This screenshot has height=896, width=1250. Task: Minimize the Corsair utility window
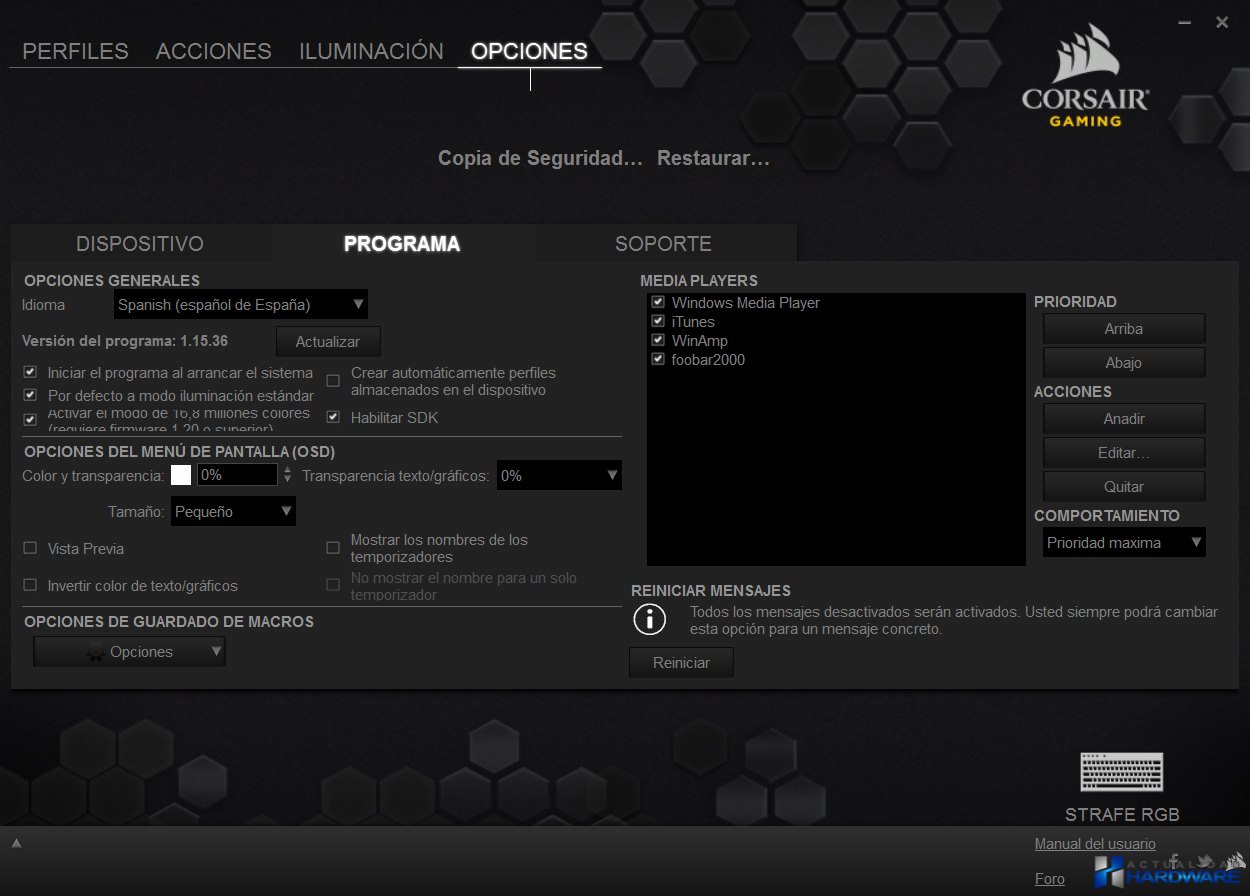tap(1184, 22)
